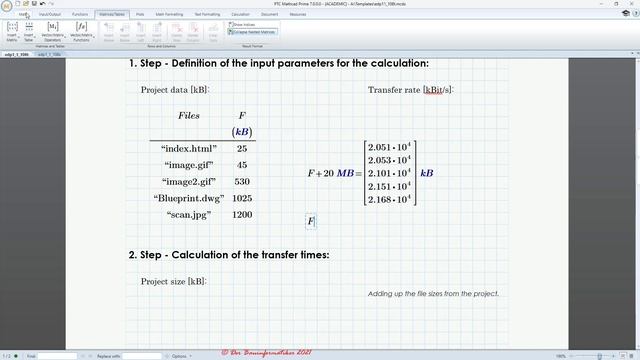This screenshot has width=640, height=360.
Task: Expand the find Options dropdown
Action: tap(182, 356)
